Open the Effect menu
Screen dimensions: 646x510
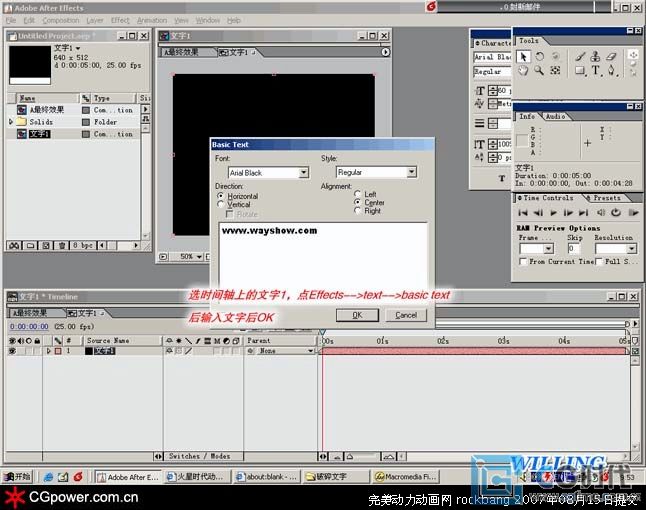(x=120, y=20)
